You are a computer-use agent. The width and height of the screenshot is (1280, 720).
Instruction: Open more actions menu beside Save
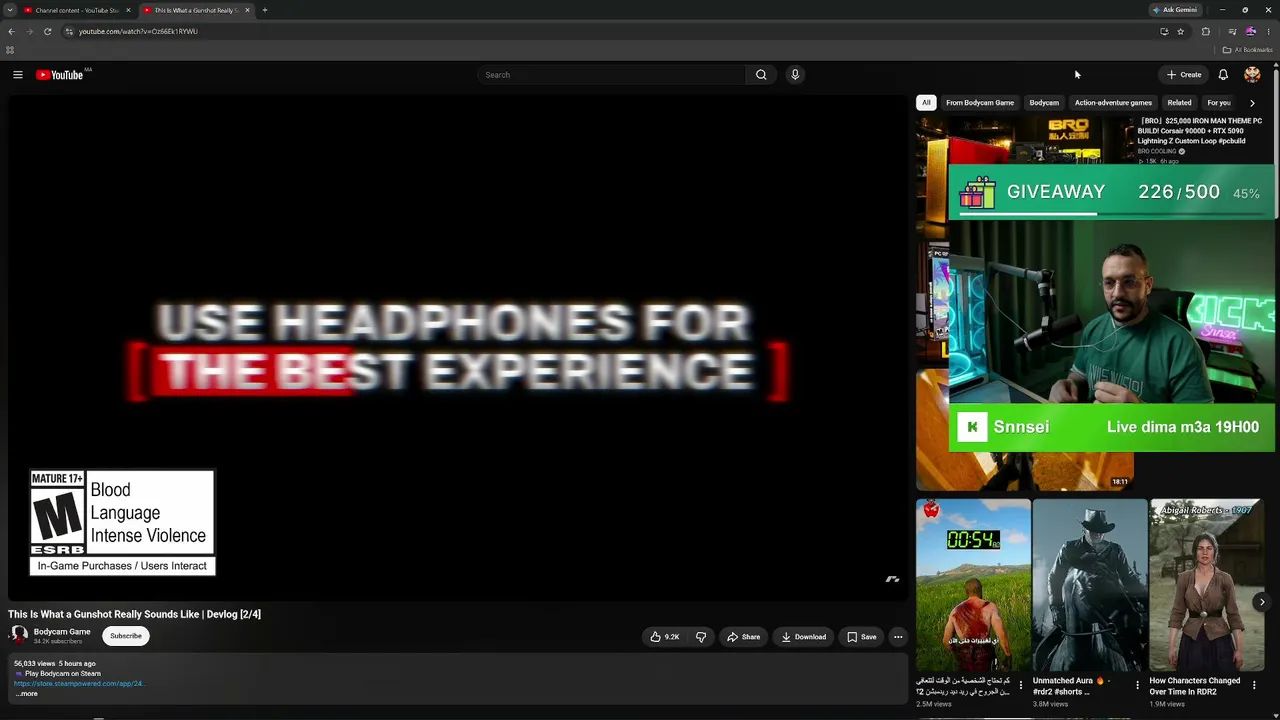[x=898, y=637]
